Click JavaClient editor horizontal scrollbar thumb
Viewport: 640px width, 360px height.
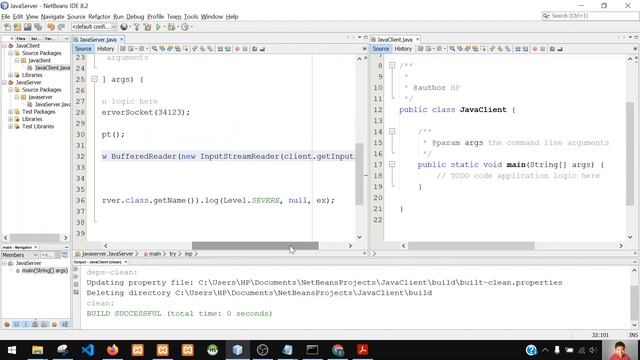471,246
